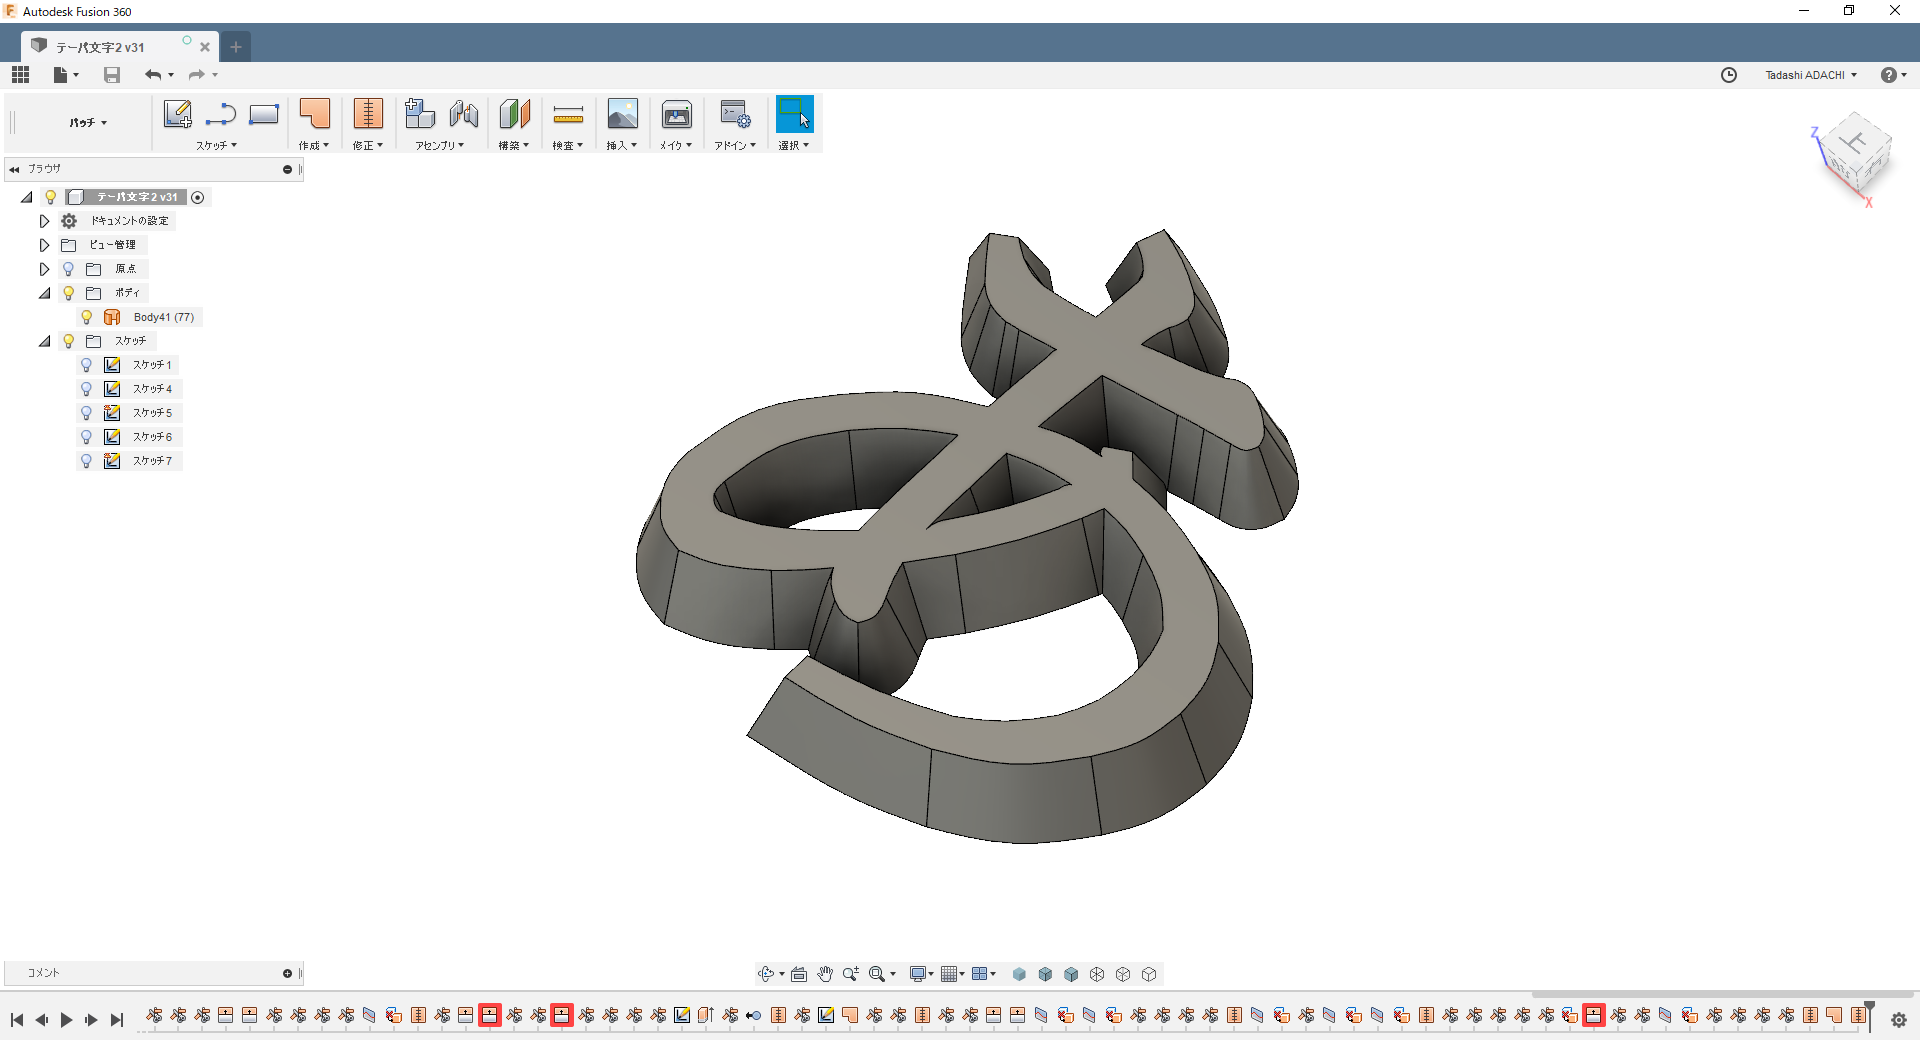1920x1040 pixels.
Task: Open the Stitch modify tool icon
Action: (368, 114)
